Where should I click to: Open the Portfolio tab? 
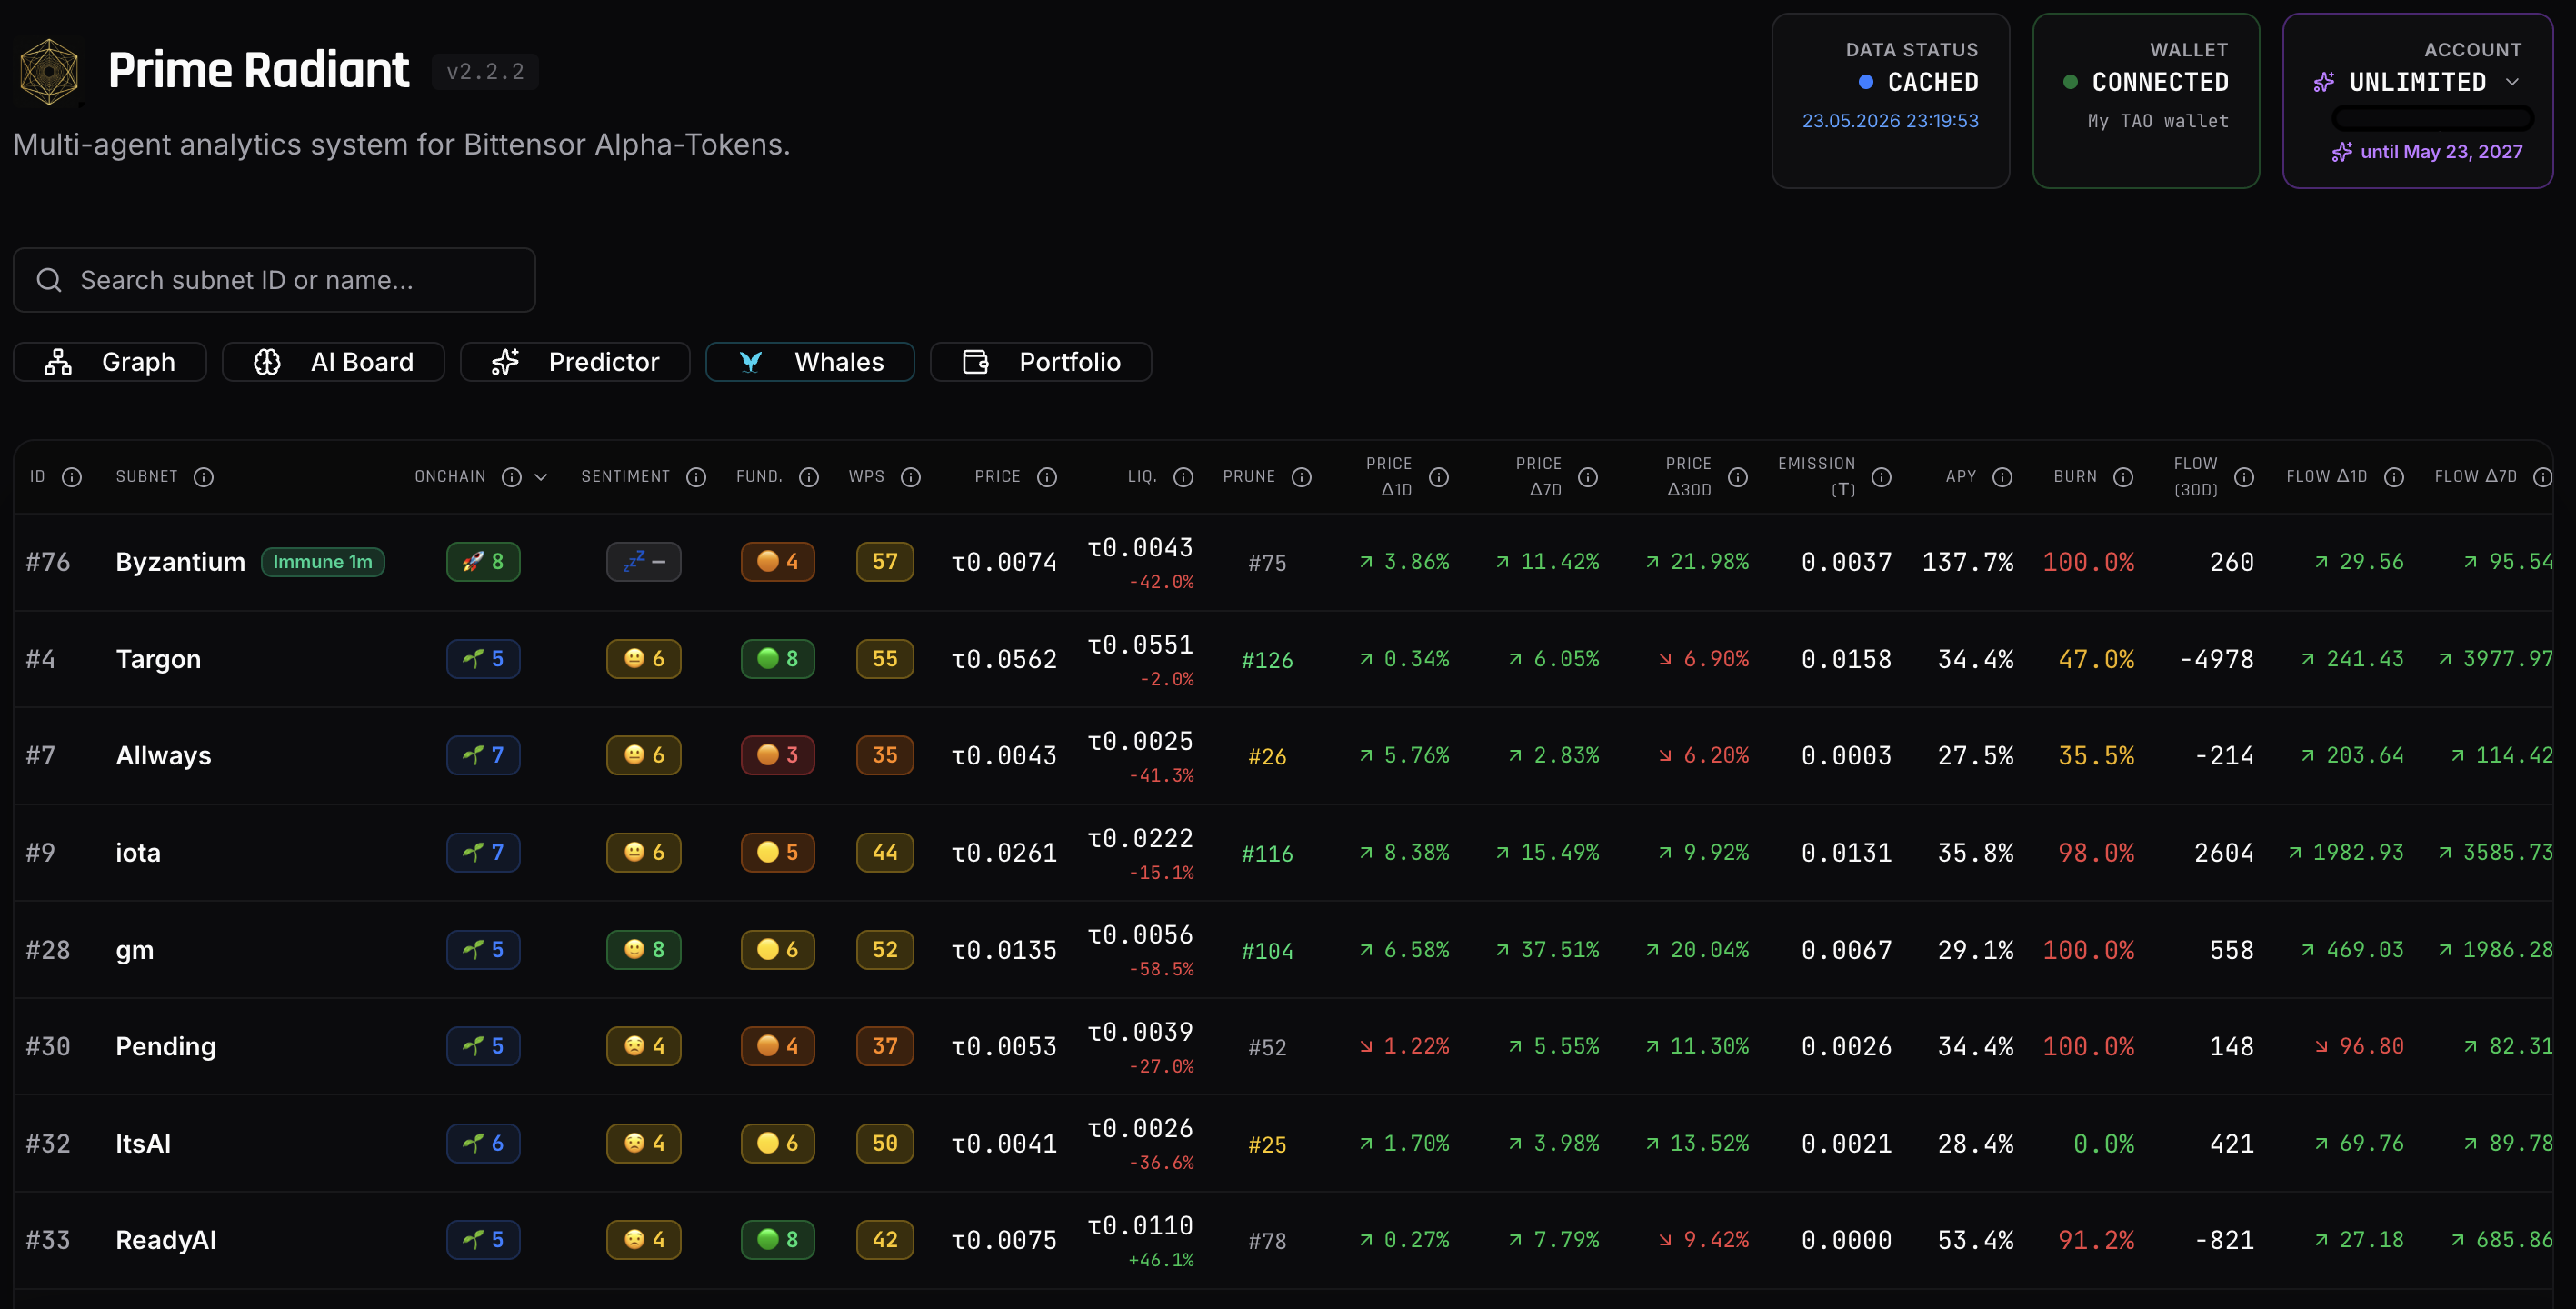(1041, 362)
